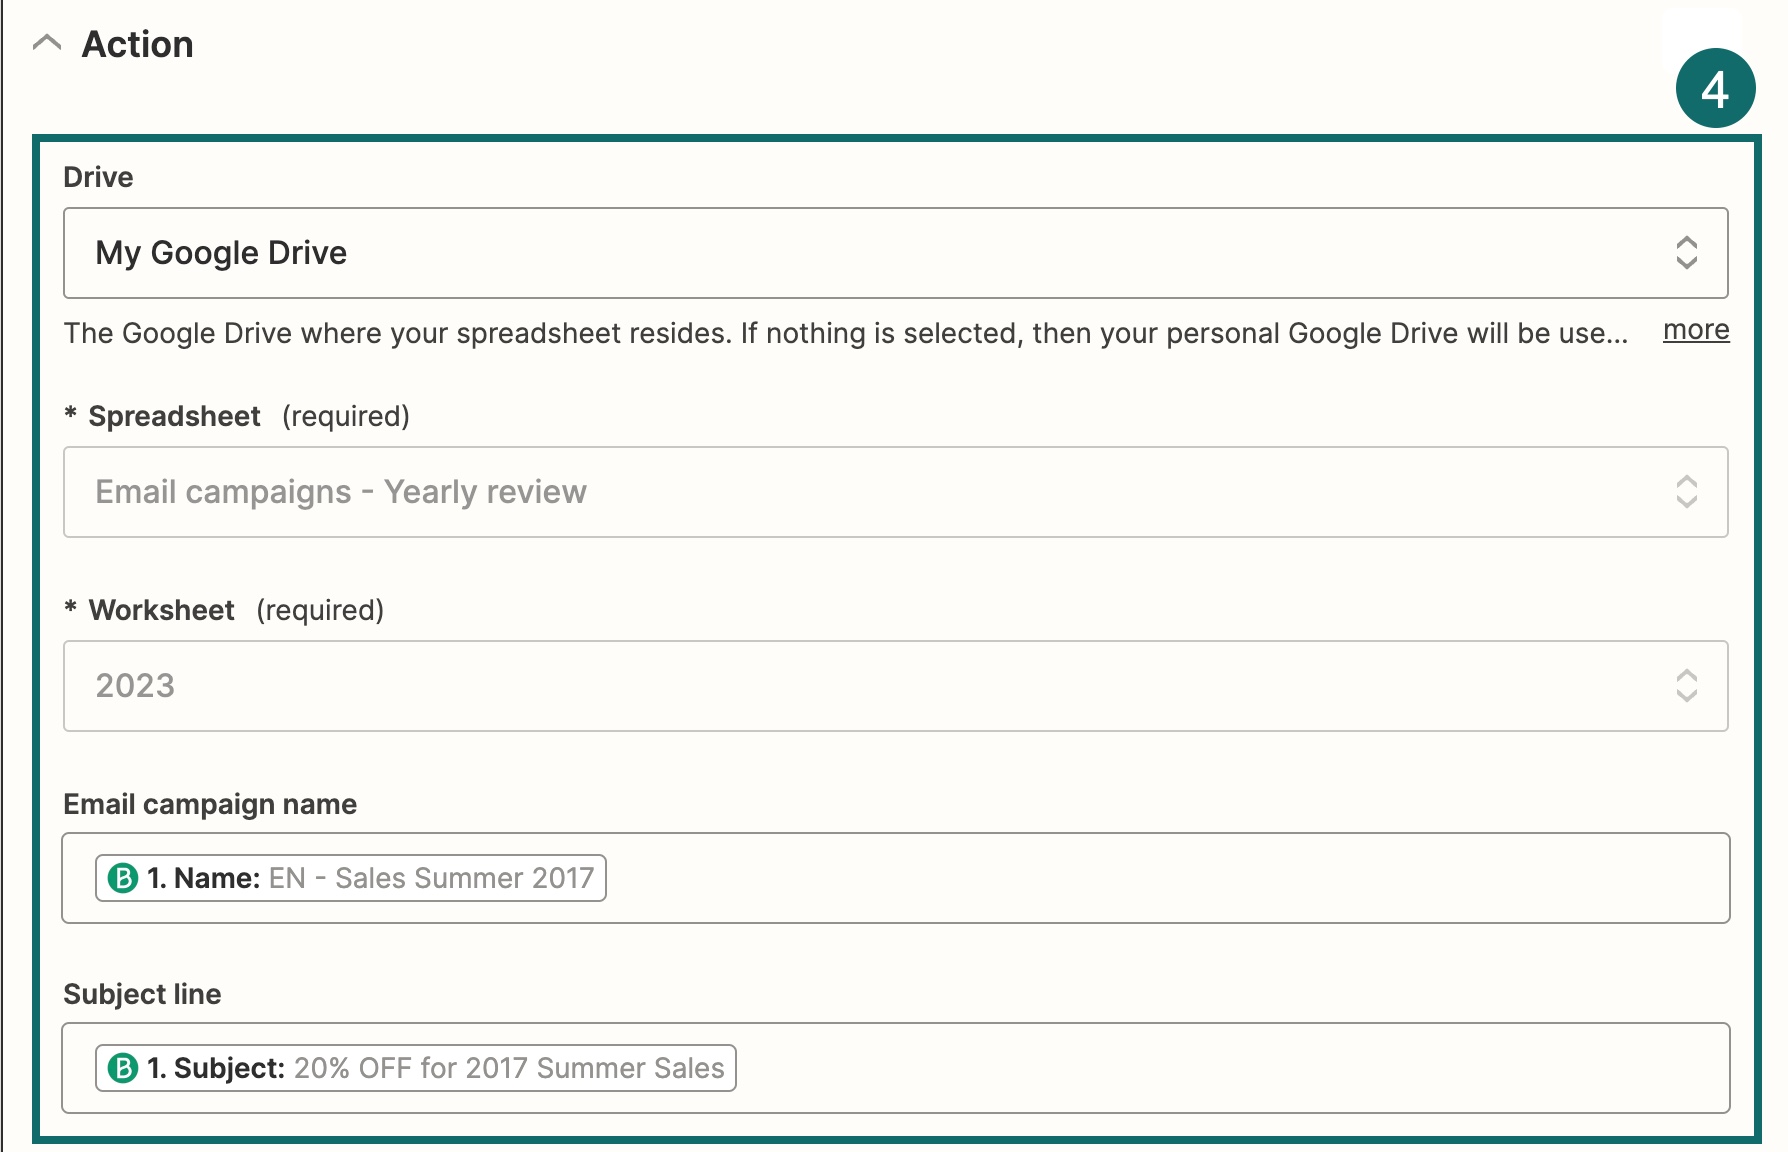Image resolution: width=1788 pixels, height=1152 pixels.
Task: Click empty space in Email campaign name field
Action: (1150, 878)
